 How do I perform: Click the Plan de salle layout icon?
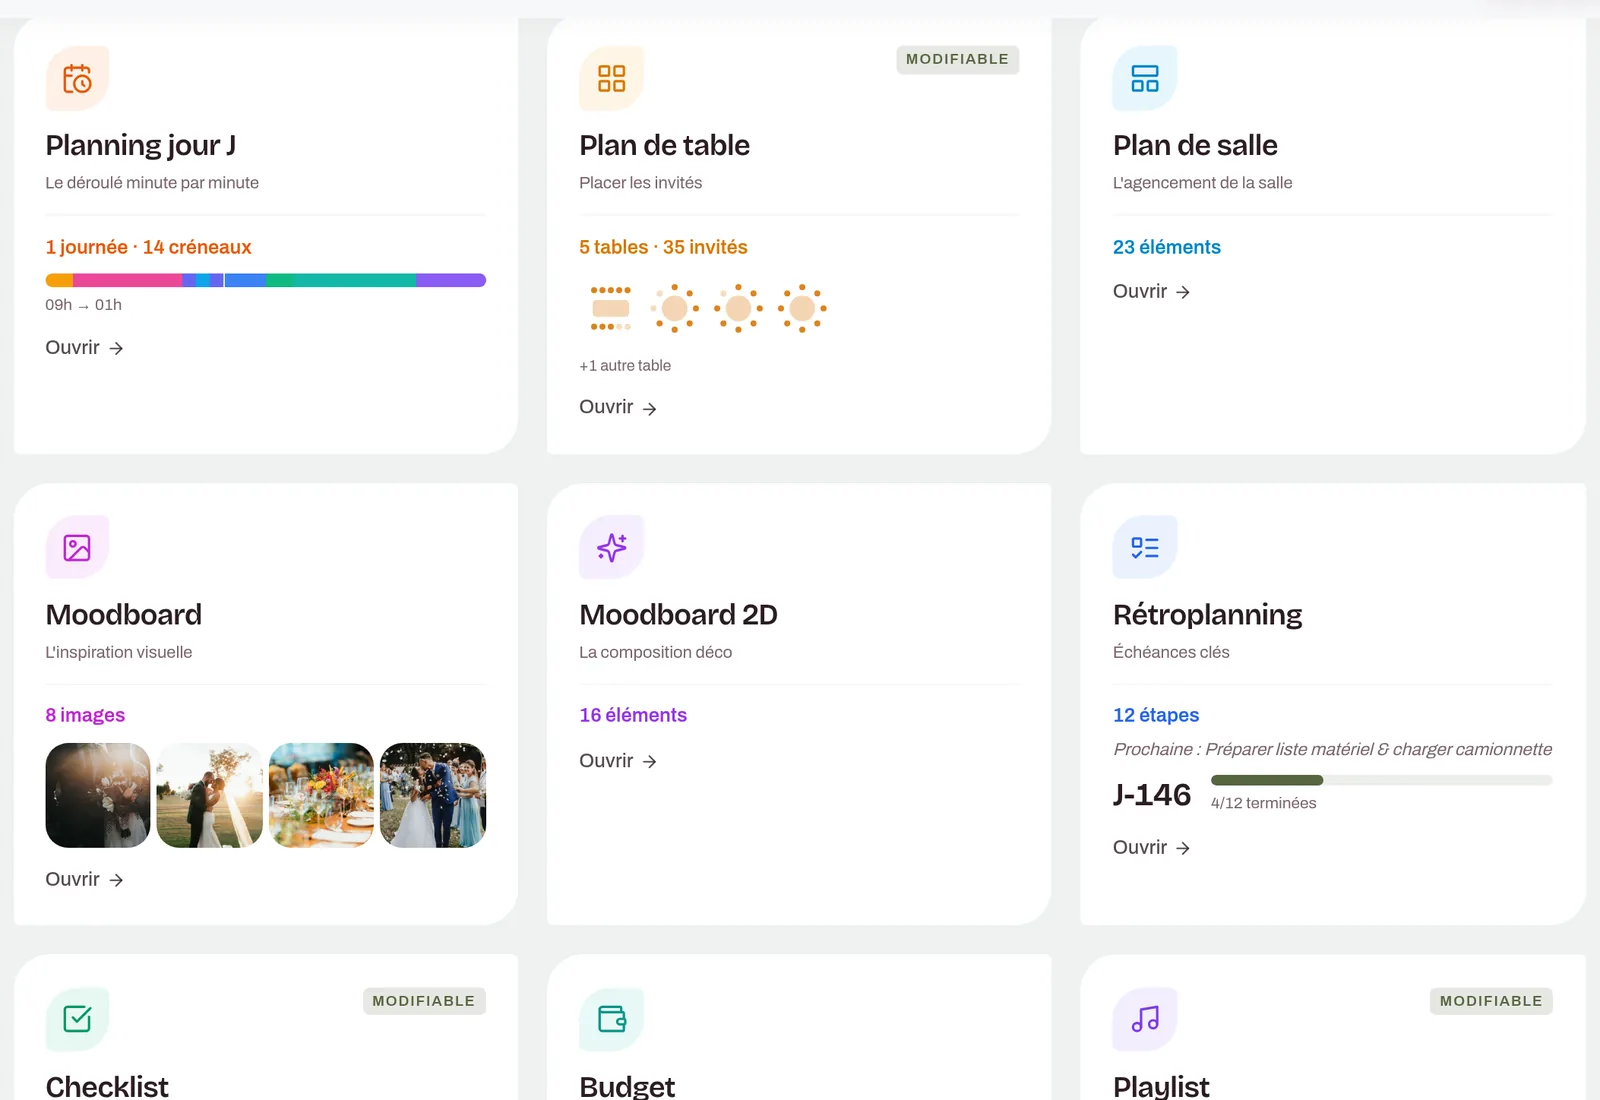pos(1145,78)
